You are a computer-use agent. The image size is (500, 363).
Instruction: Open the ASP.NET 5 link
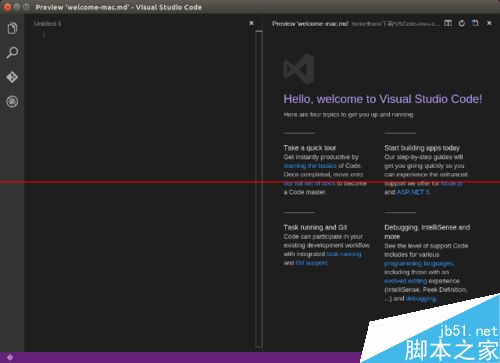coord(413,192)
